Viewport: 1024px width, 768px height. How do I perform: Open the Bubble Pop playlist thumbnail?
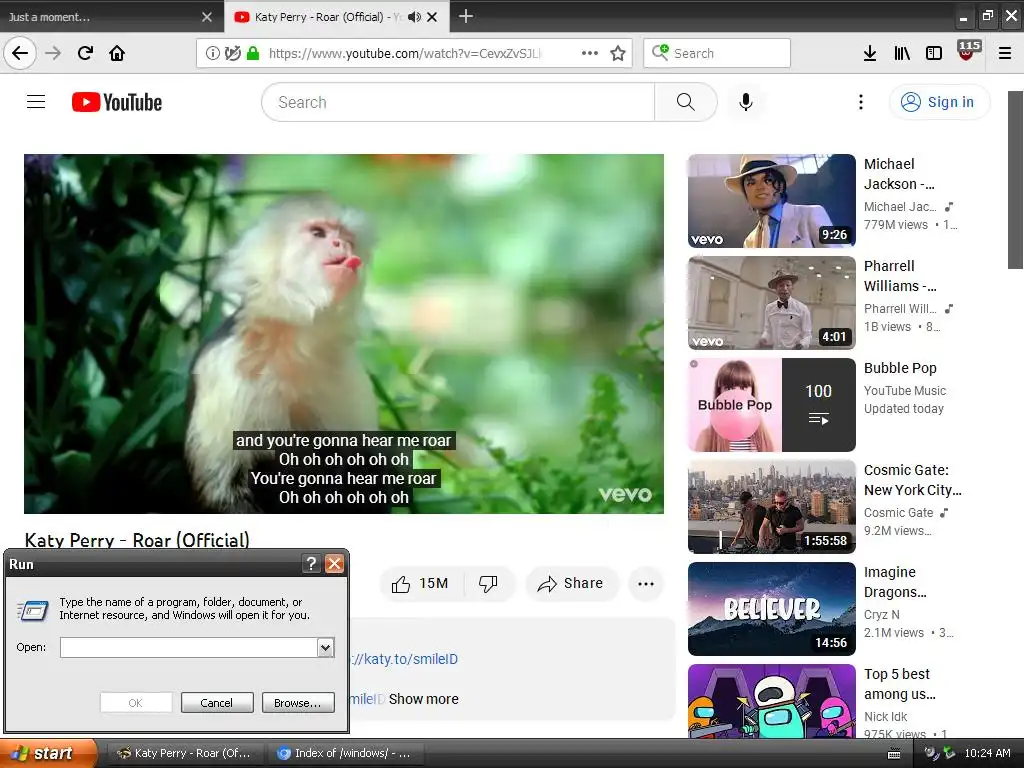tap(771, 405)
